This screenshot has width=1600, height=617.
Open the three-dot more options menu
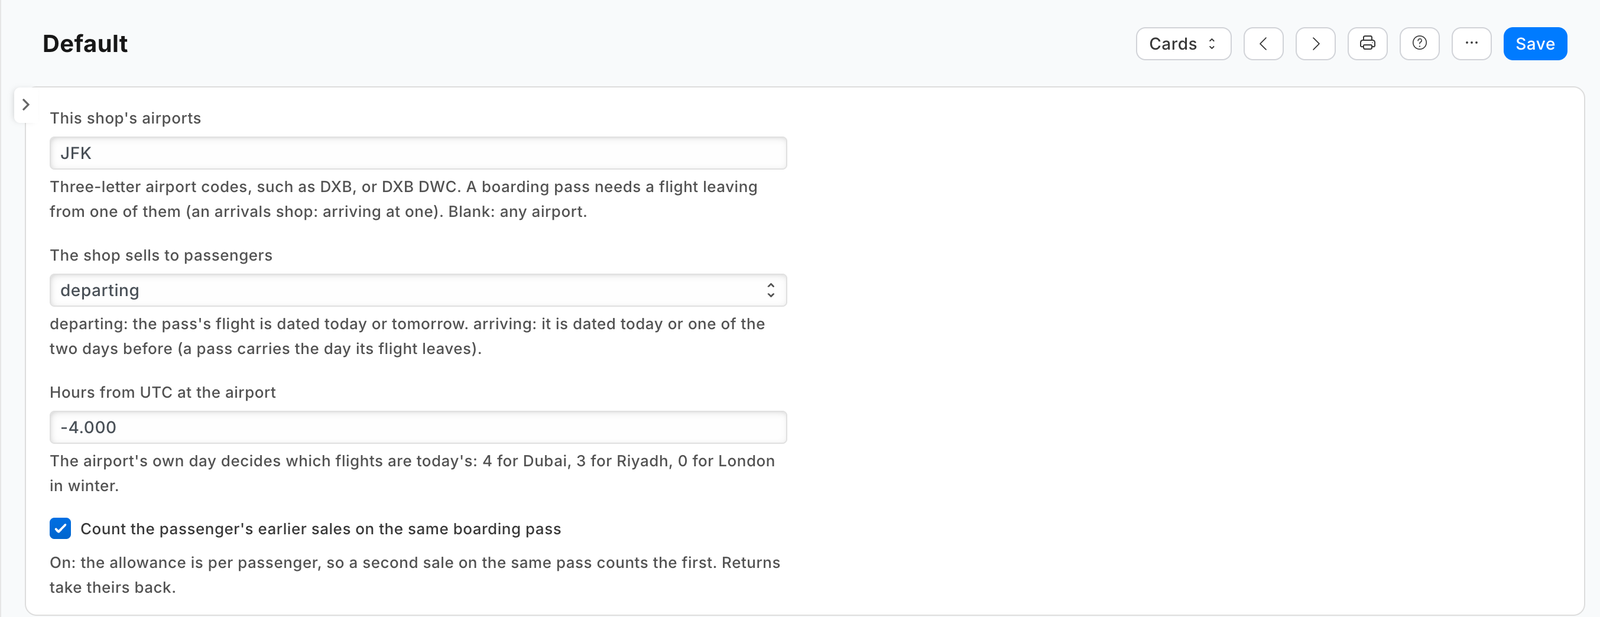tap(1471, 44)
